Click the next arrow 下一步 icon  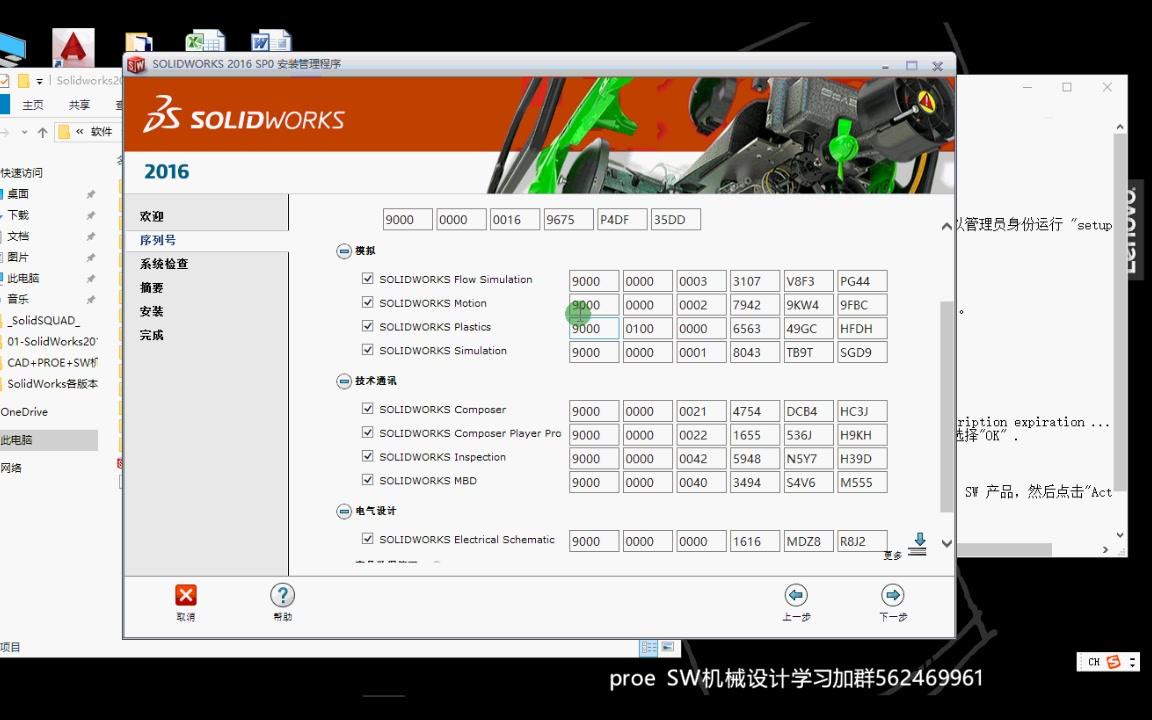tap(892, 596)
